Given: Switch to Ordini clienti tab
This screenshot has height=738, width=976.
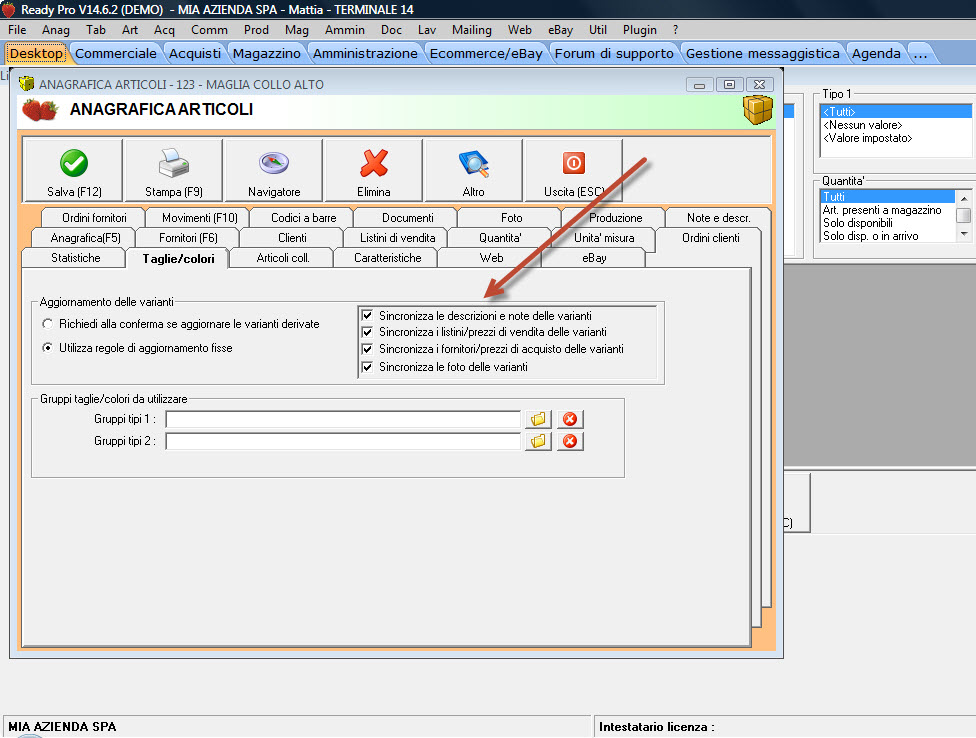Looking at the screenshot, I should click(x=710, y=238).
